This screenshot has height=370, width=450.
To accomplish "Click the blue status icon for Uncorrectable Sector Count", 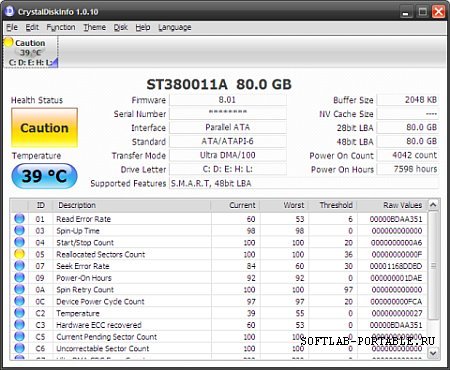I will click(20, 348).
